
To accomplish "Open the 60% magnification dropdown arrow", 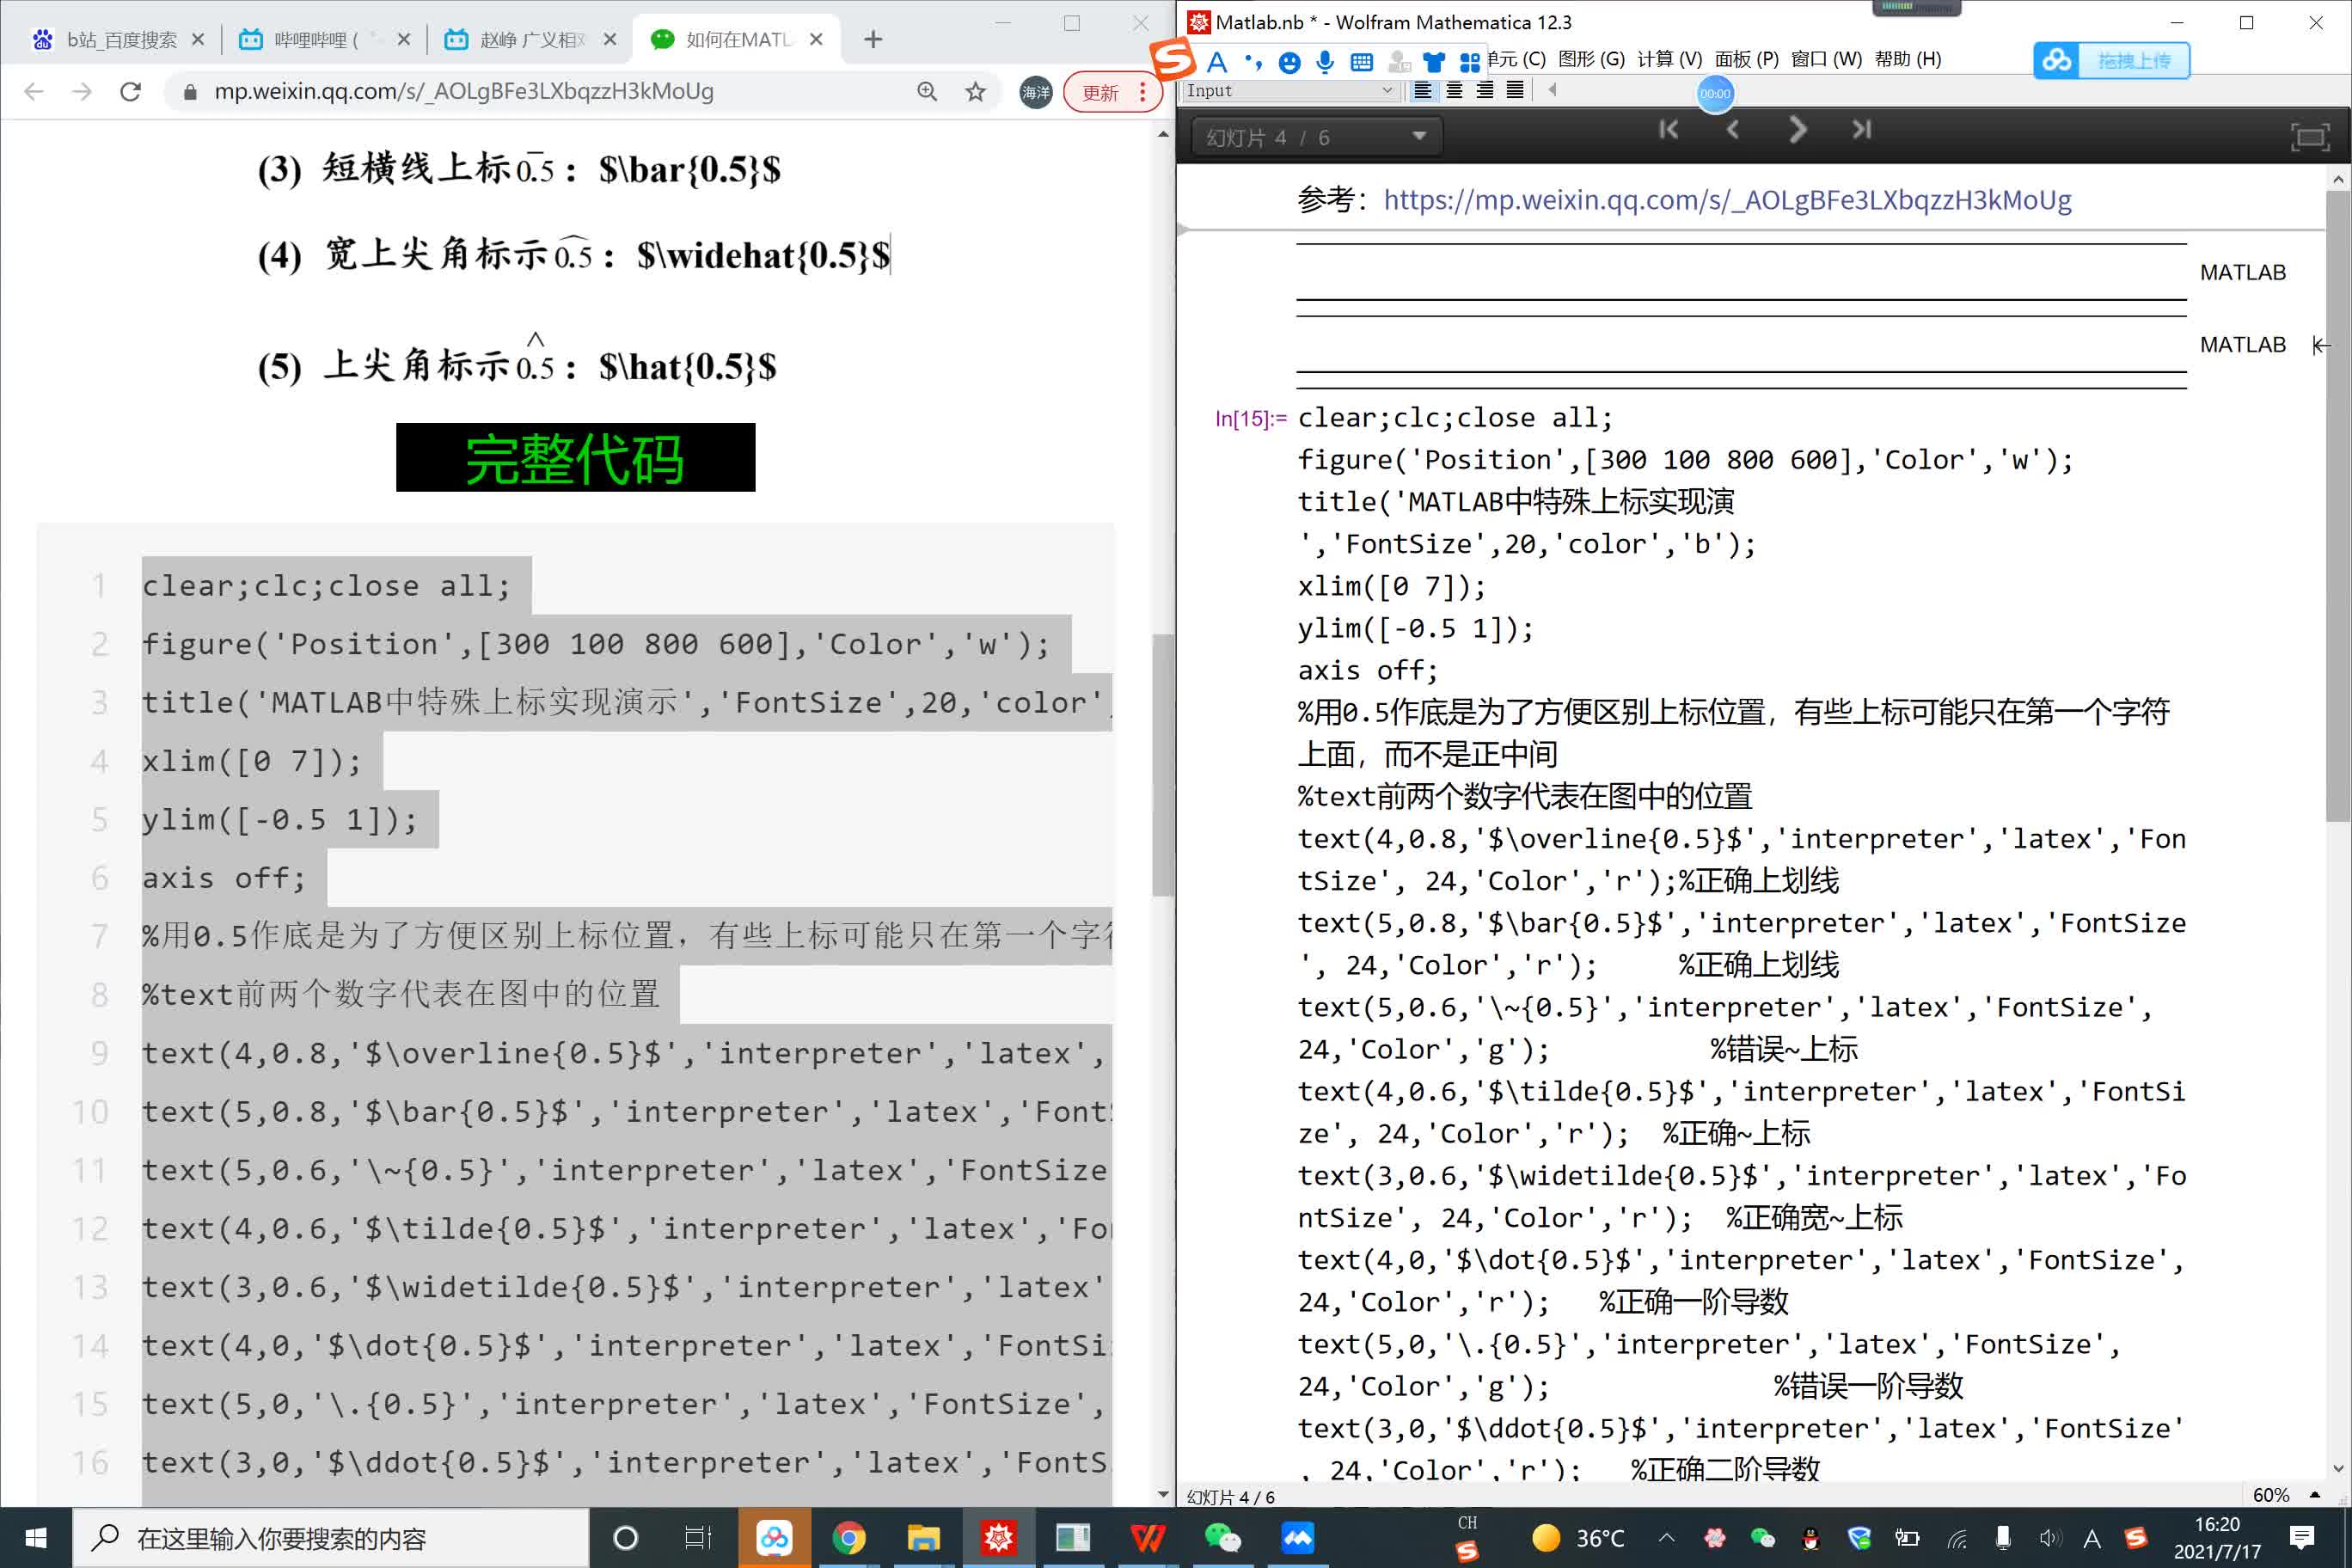I will (x=2314, y=1494).
